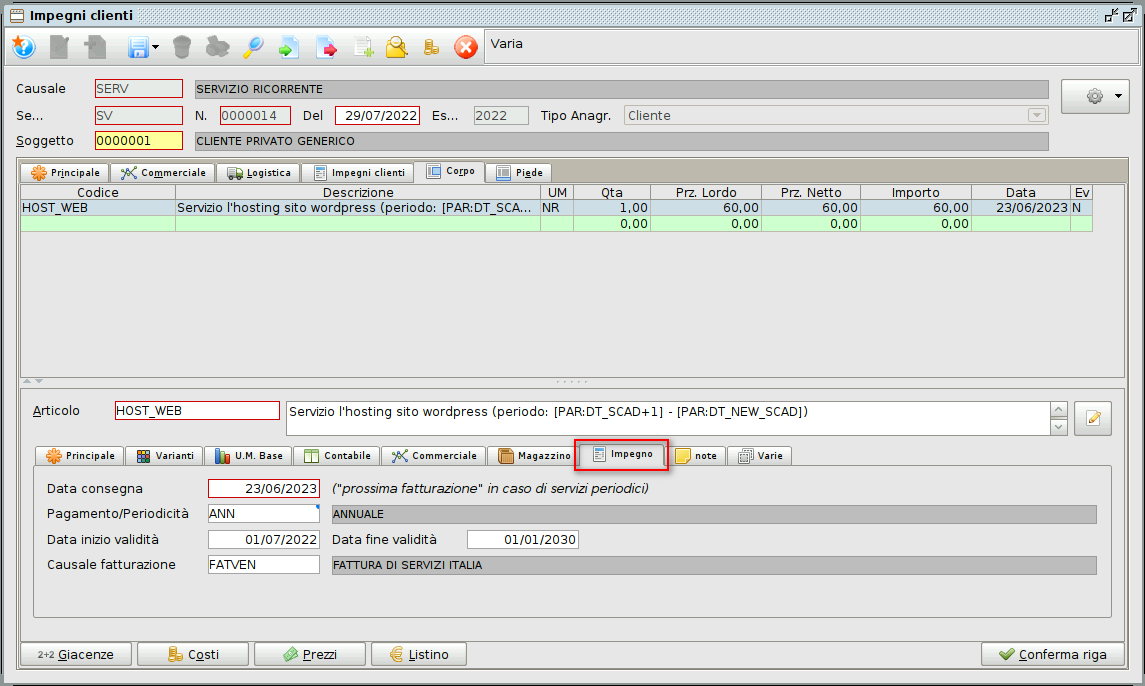
Task: Click the Listino button
Action: [x=418, y=654]
